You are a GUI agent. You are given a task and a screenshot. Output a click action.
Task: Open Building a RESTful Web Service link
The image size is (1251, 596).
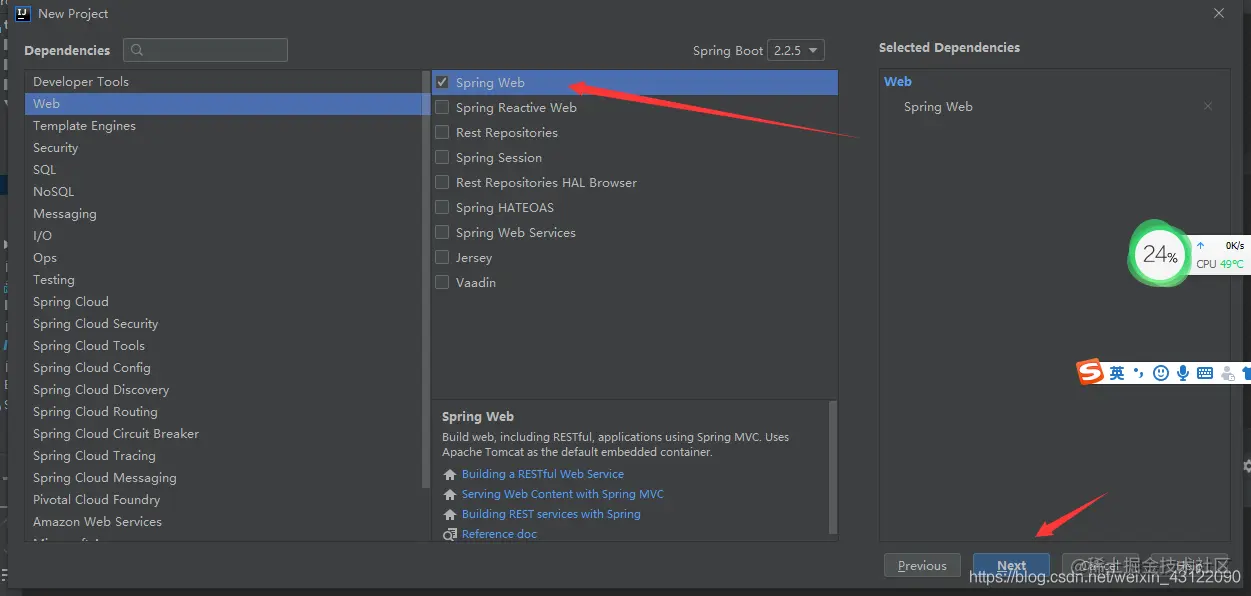coord(543,474)
